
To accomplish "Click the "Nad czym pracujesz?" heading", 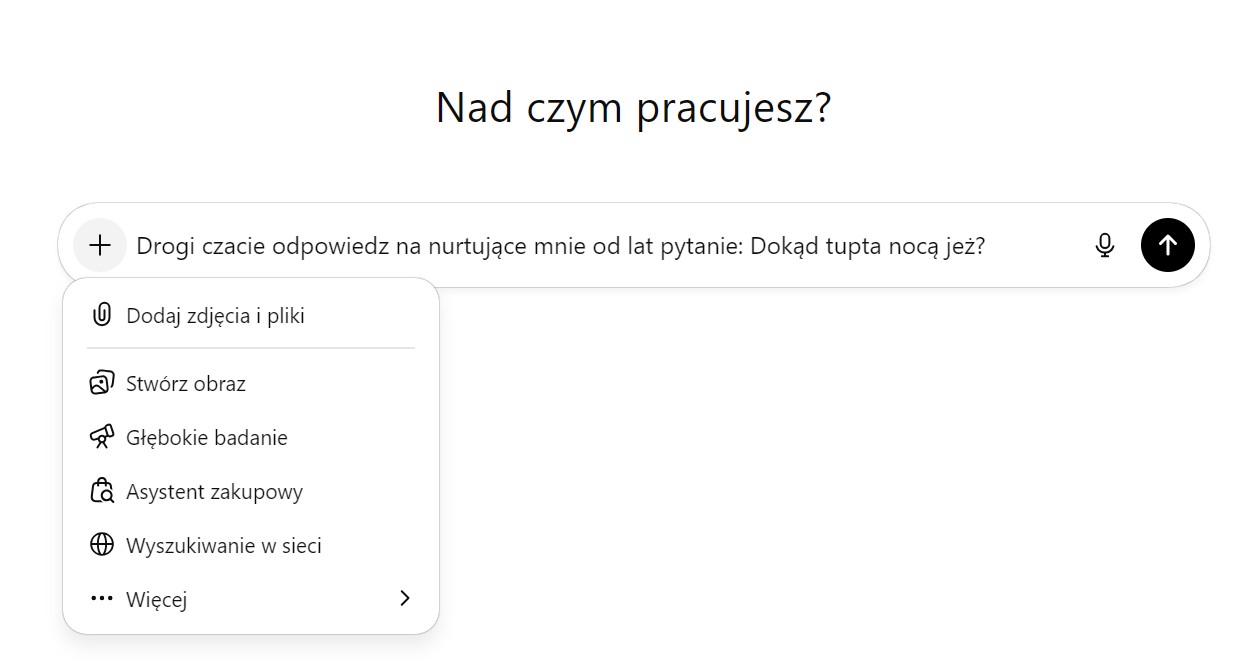I will pos(633,108).
